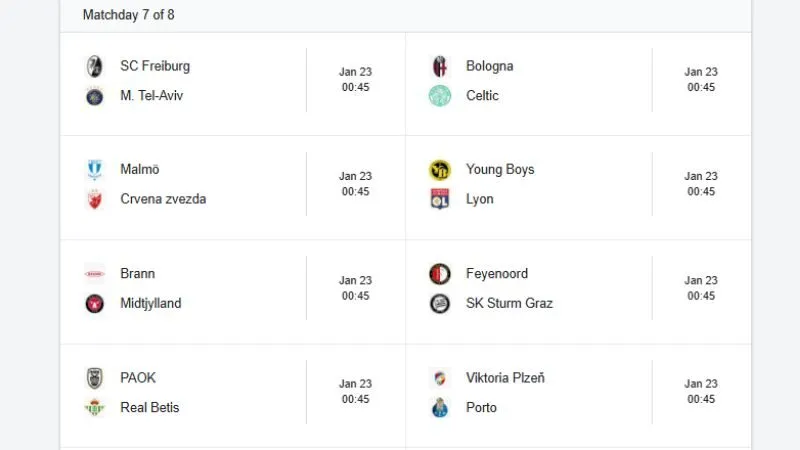This screenshot has height=450, width=800.
Task: Click the Viktoria Plzeň club crest
Action: (x=440, y=378)
